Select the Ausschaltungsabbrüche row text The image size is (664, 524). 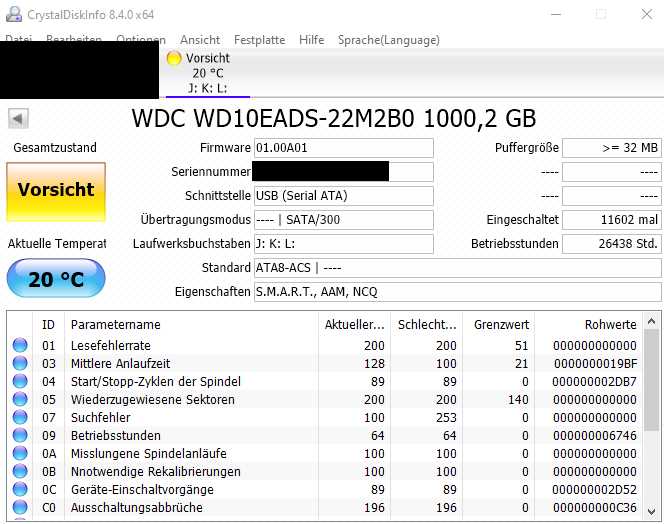[136, 507]
